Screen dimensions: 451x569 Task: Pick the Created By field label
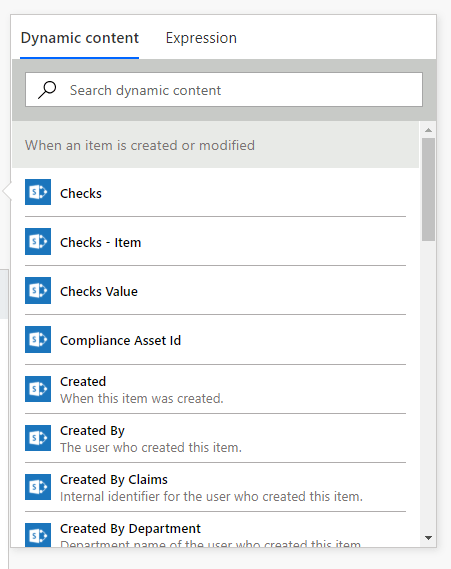pos(92,431)
